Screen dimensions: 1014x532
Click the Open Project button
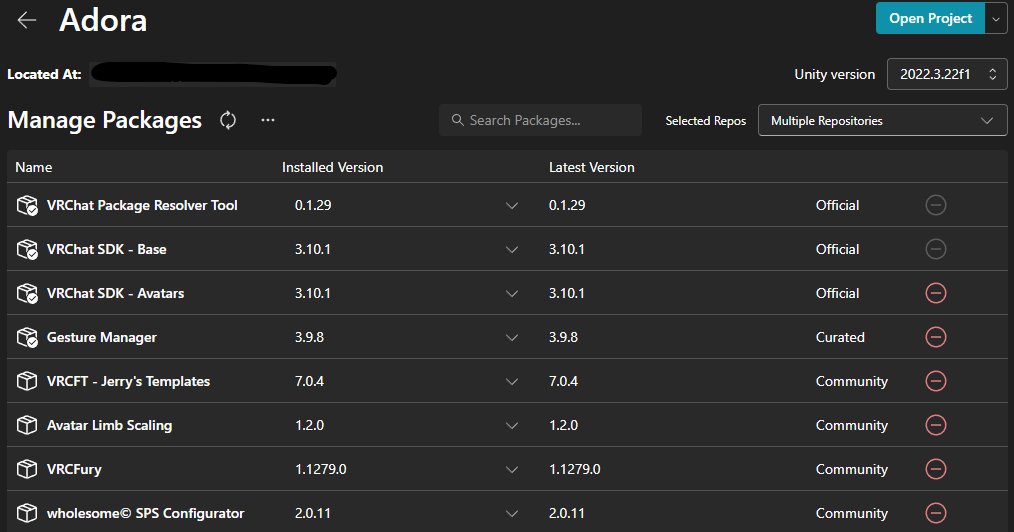pos(930,18)
